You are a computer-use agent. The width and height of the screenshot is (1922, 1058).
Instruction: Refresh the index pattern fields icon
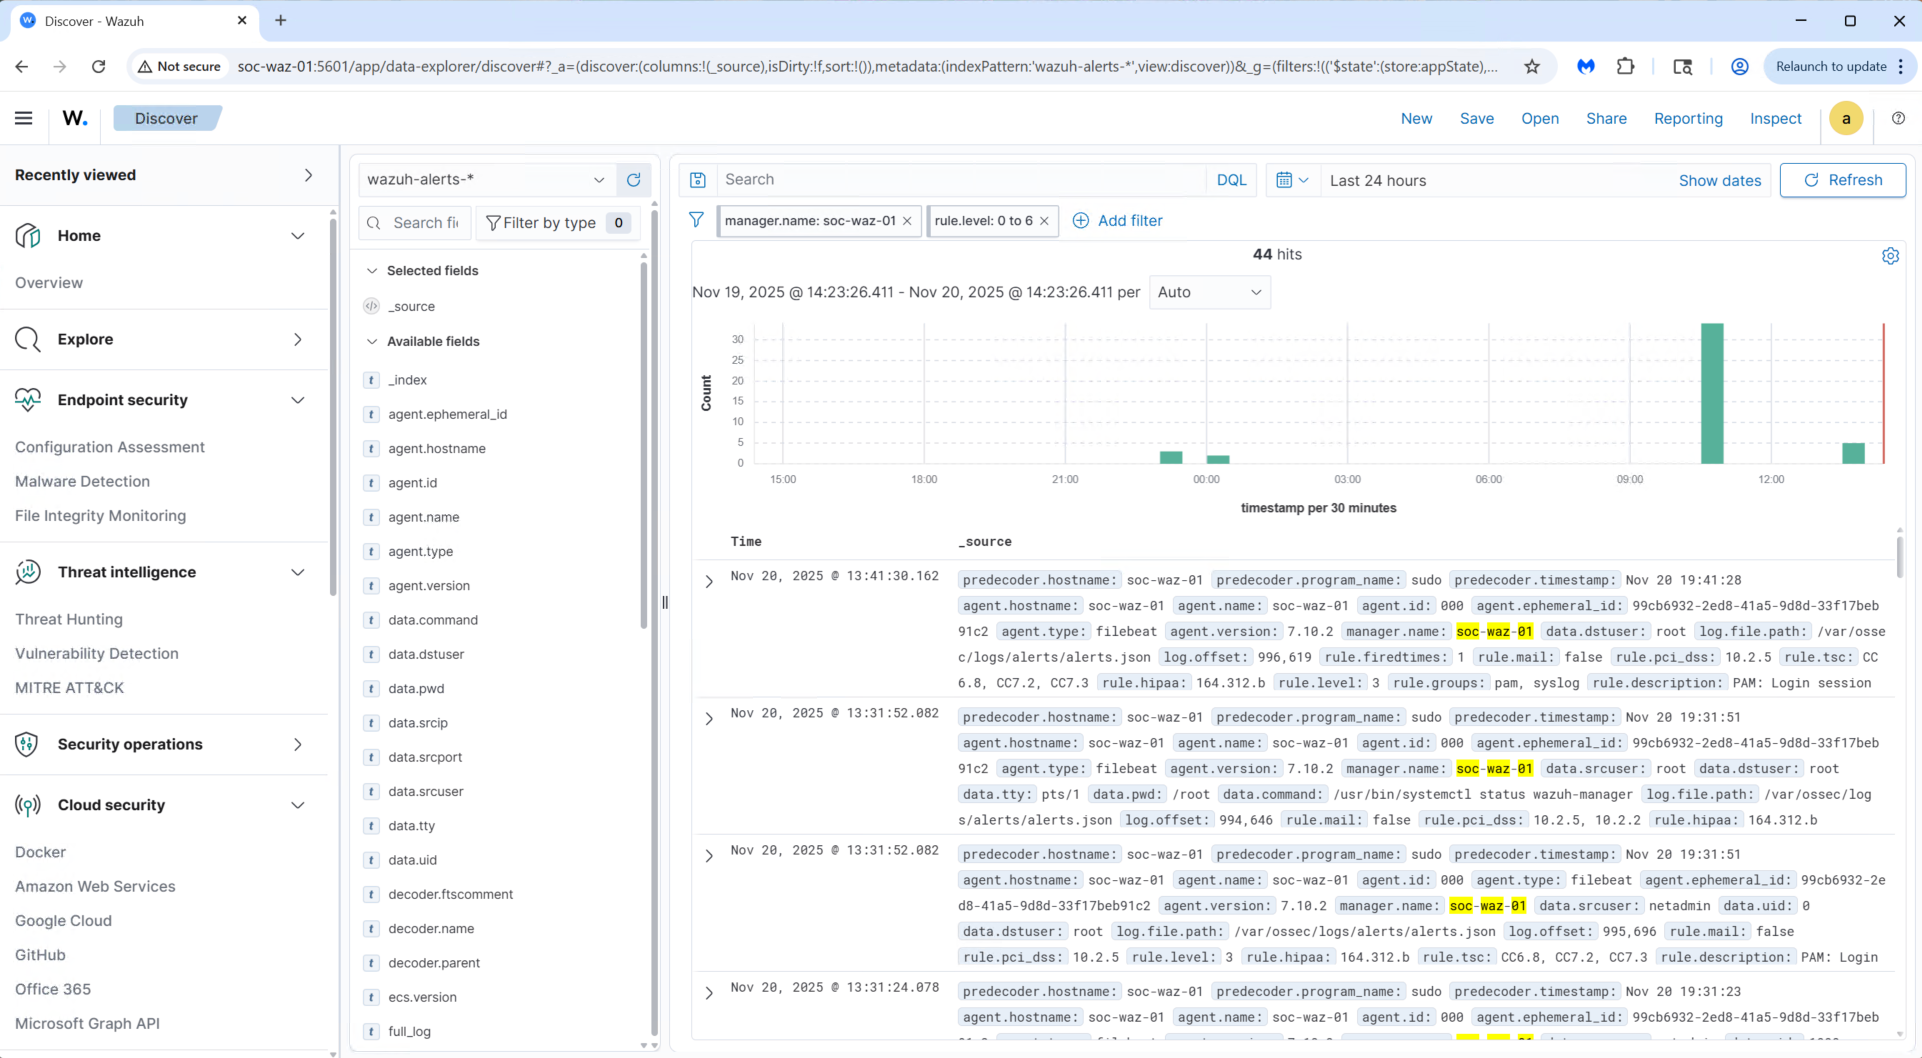pyautogui.click(x=633, y=180)
